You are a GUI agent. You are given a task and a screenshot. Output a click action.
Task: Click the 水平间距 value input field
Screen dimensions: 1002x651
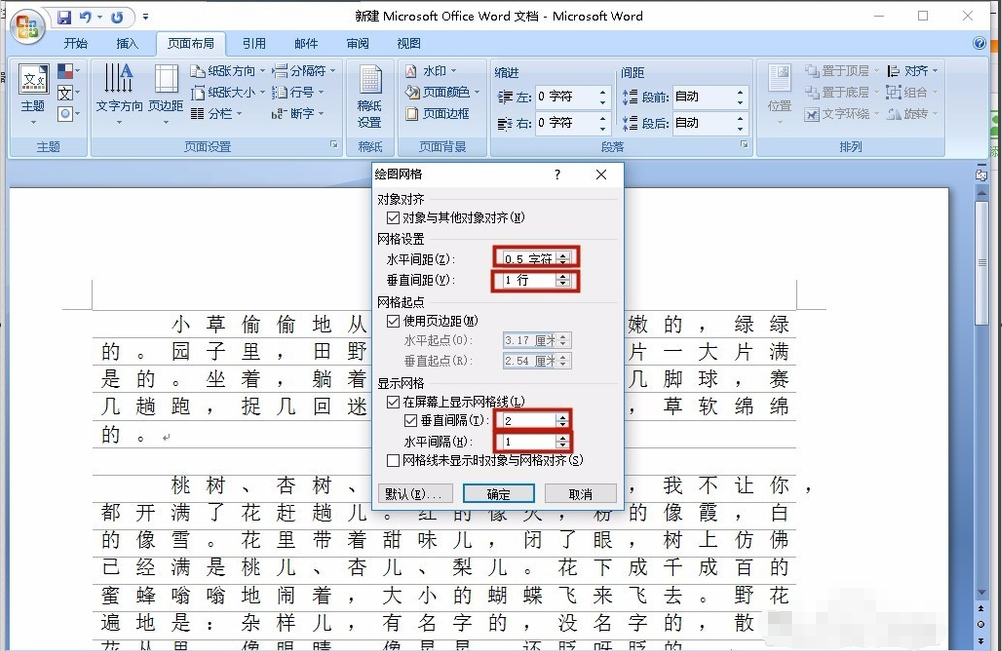(x=530, y=259)
